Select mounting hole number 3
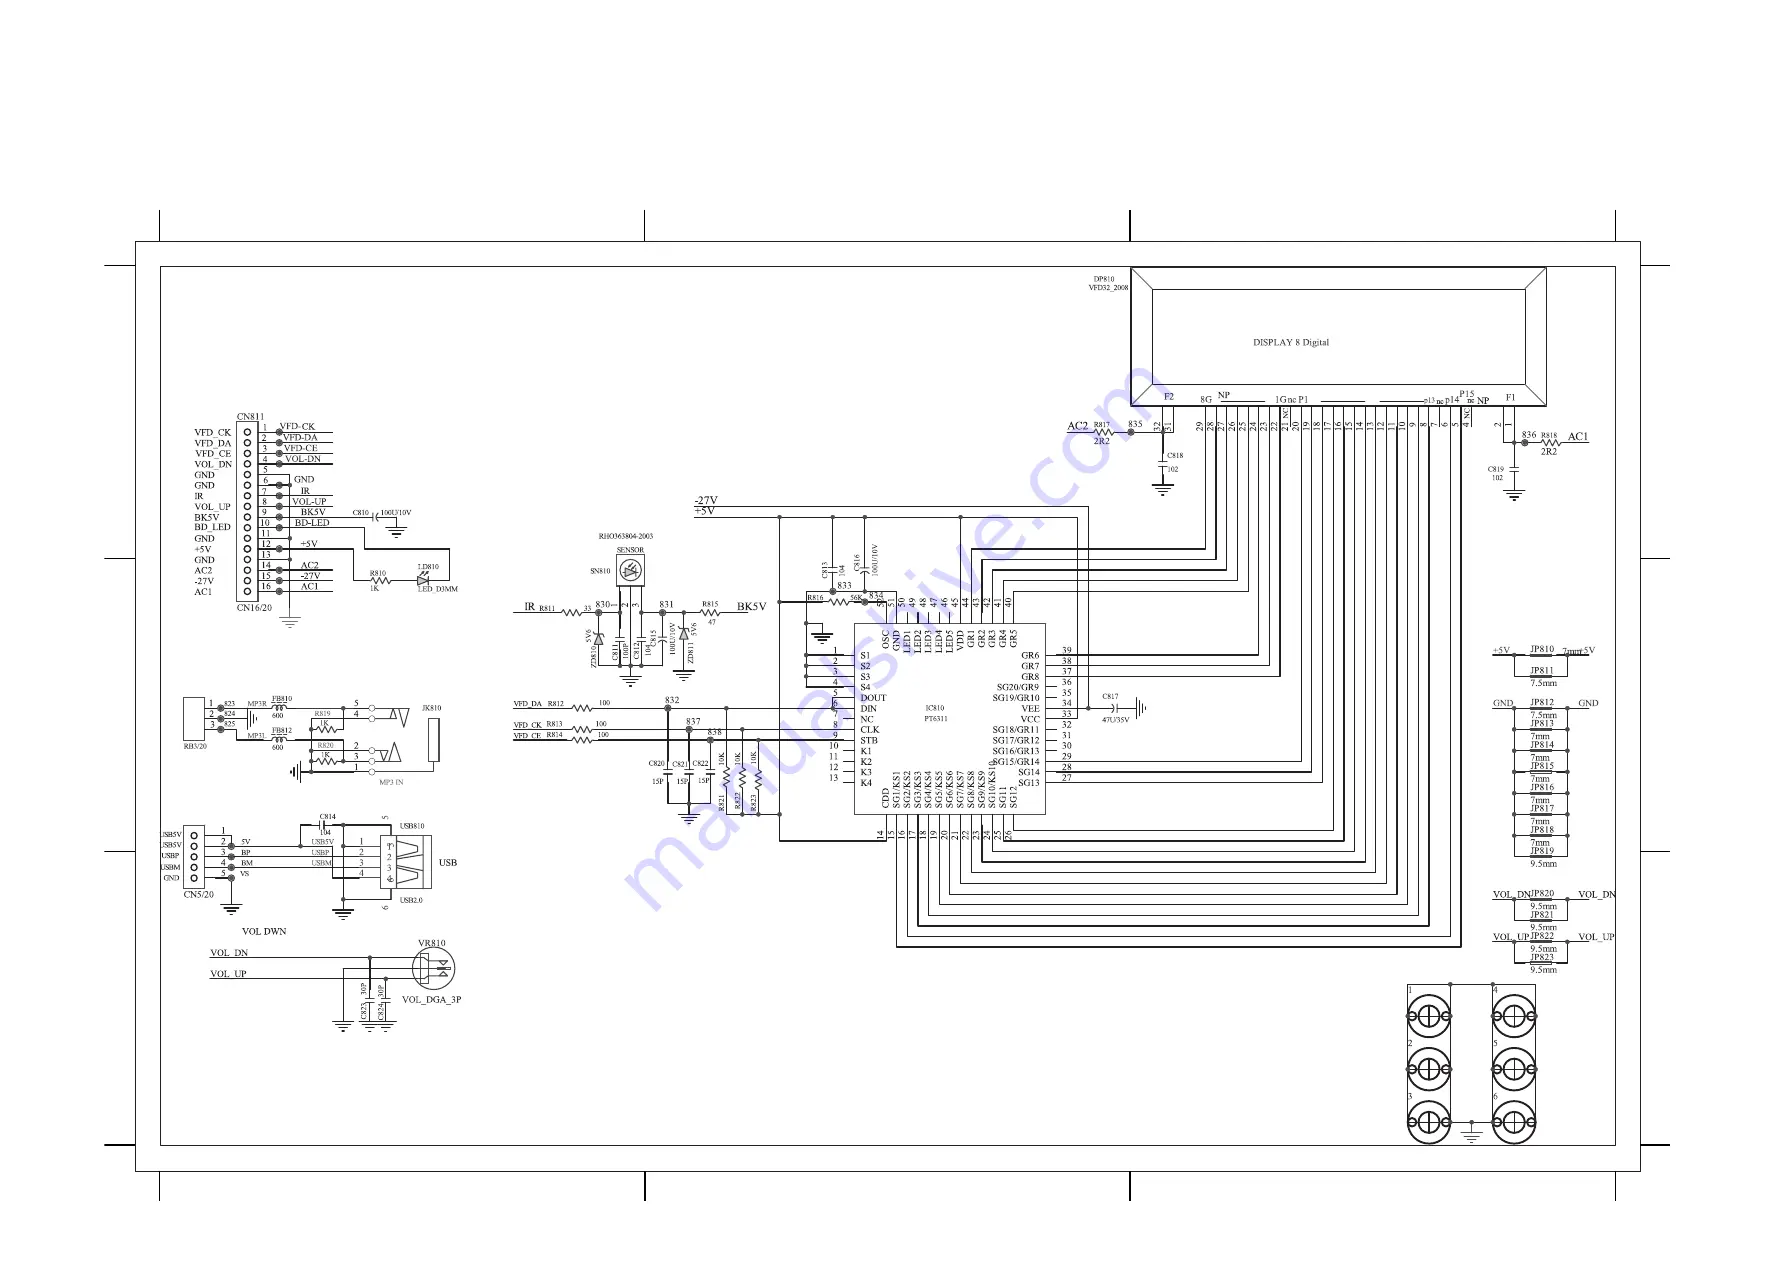 pos(1428,1123)
